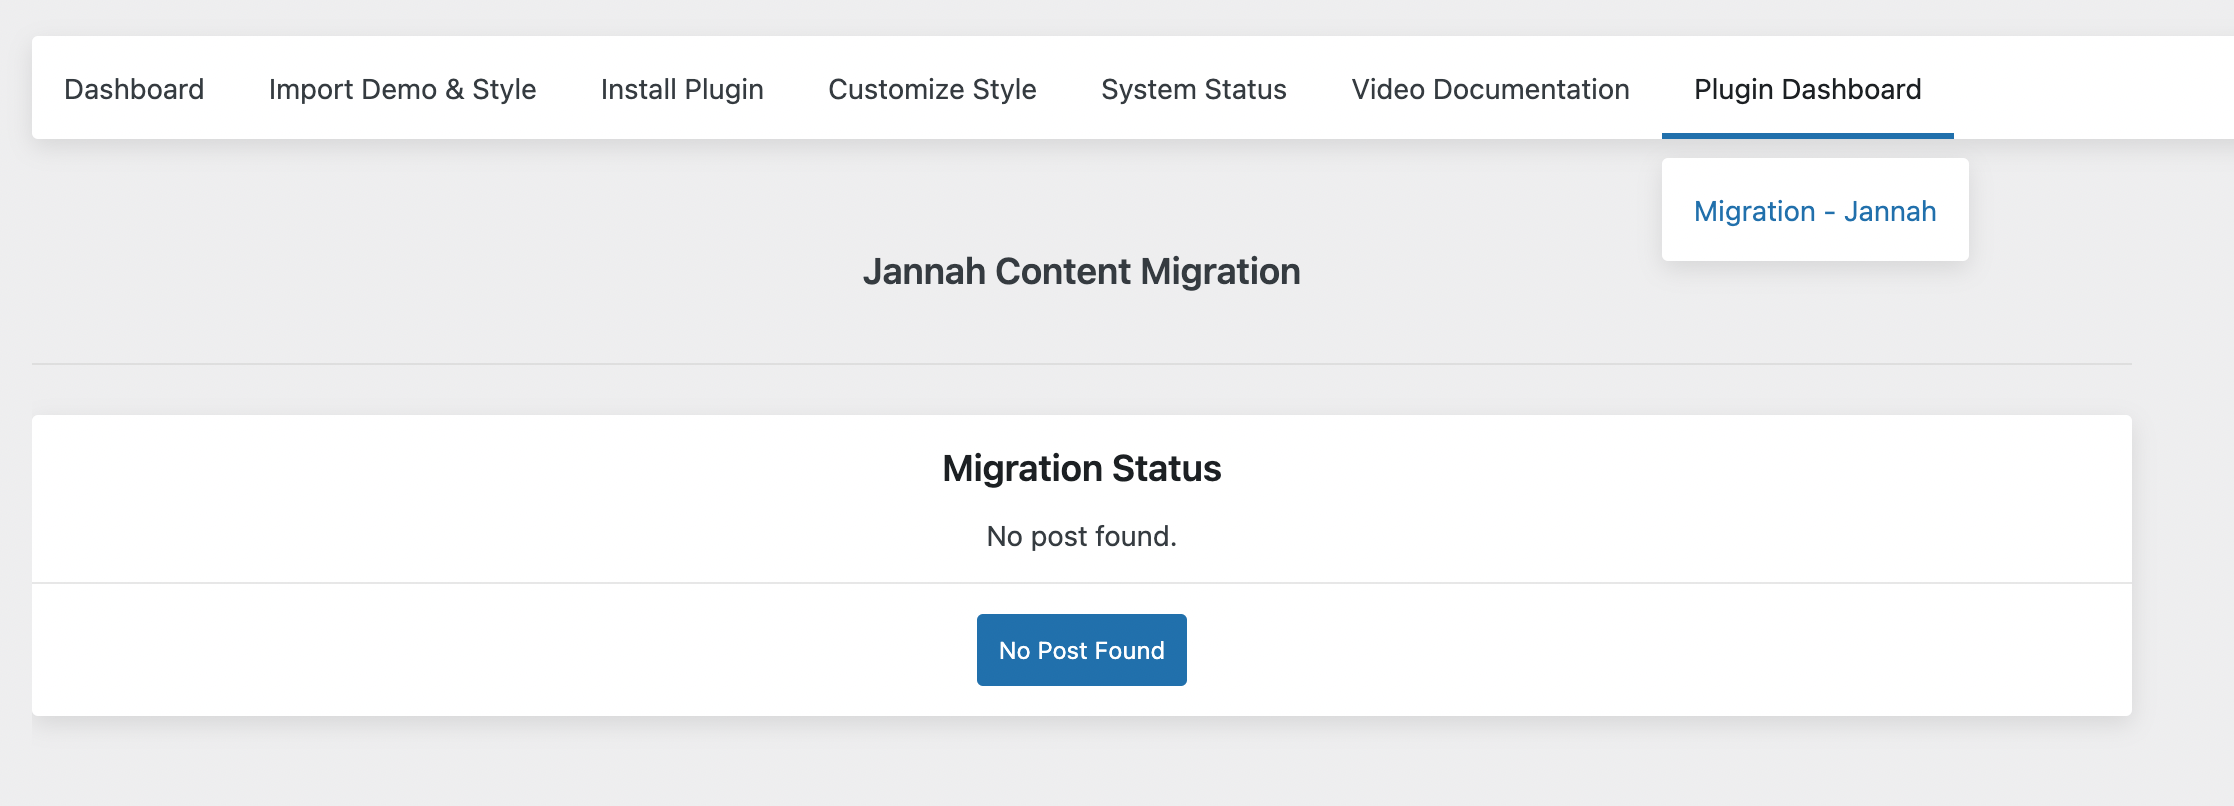This screenshot has width=2234, height=806.
Task: Go to the Install Plugin tab
Action: pos(682,89)
